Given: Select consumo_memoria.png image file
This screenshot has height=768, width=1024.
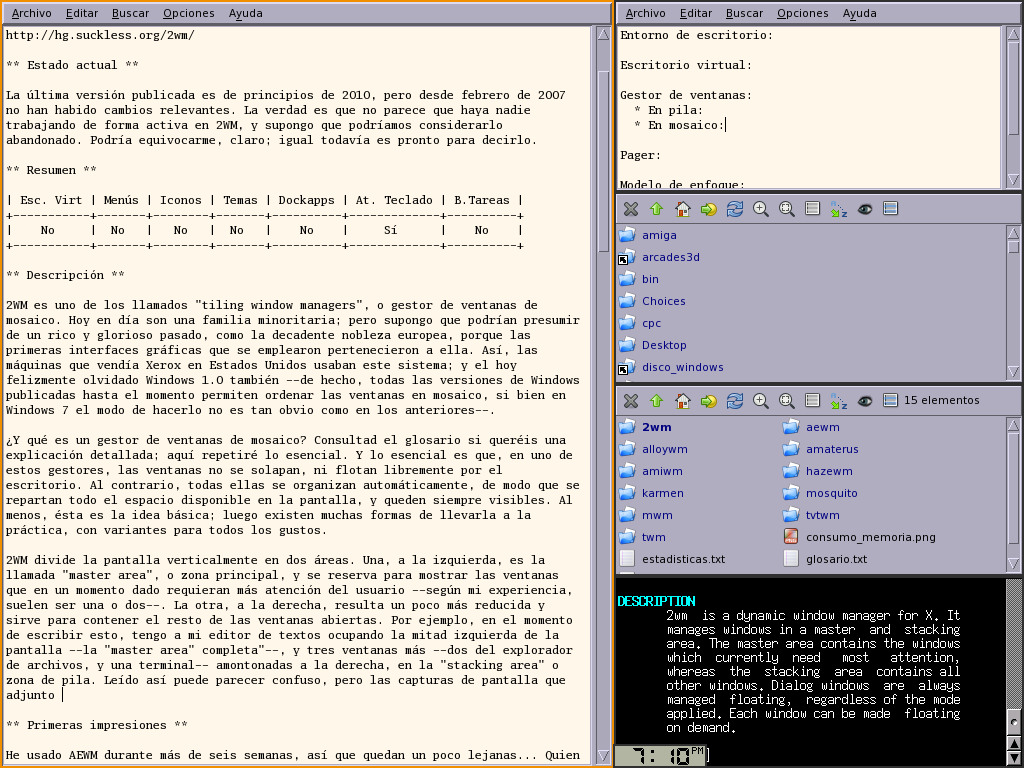Looking at the screenshot, I should pos(859,537).
